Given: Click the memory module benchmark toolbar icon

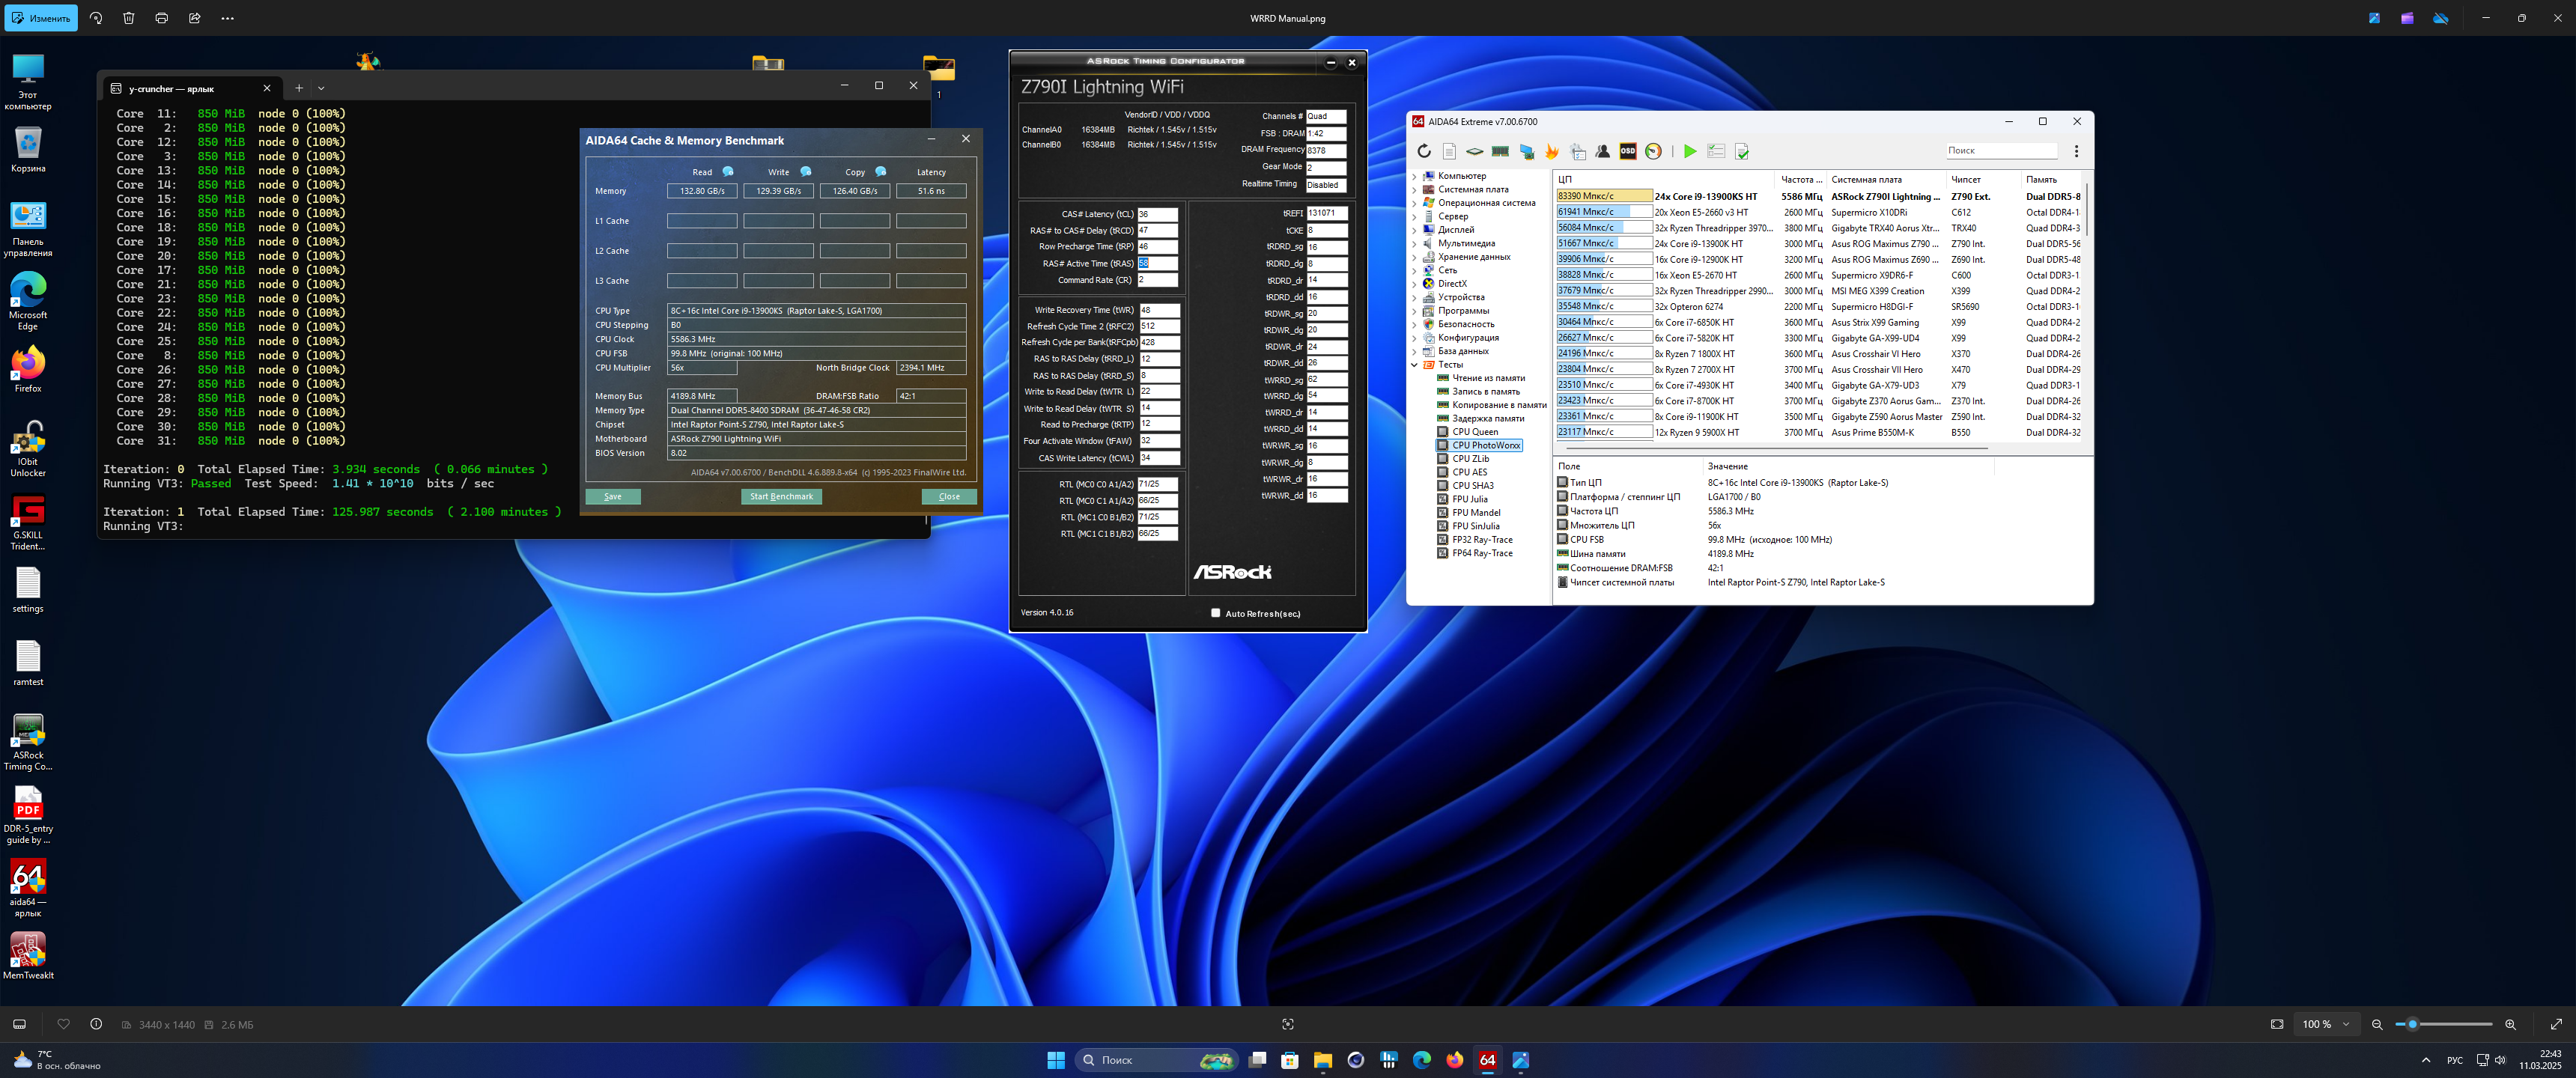Looking at the screenshot, I should 1500,151.
